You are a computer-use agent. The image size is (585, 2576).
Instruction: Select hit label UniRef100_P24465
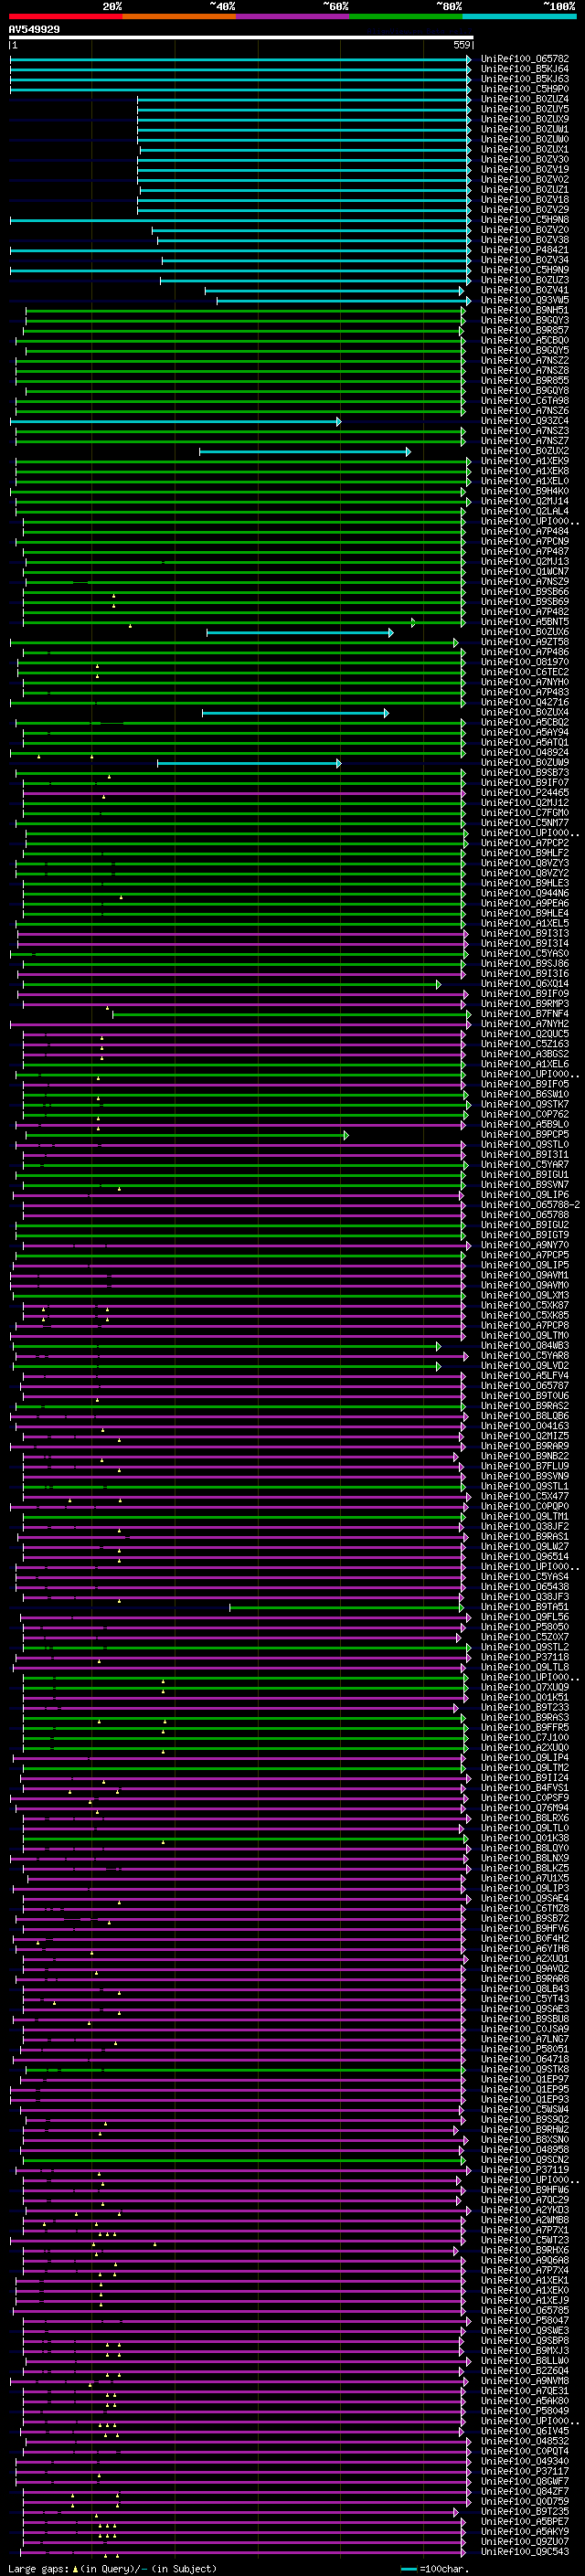click(x=525, y=793)
